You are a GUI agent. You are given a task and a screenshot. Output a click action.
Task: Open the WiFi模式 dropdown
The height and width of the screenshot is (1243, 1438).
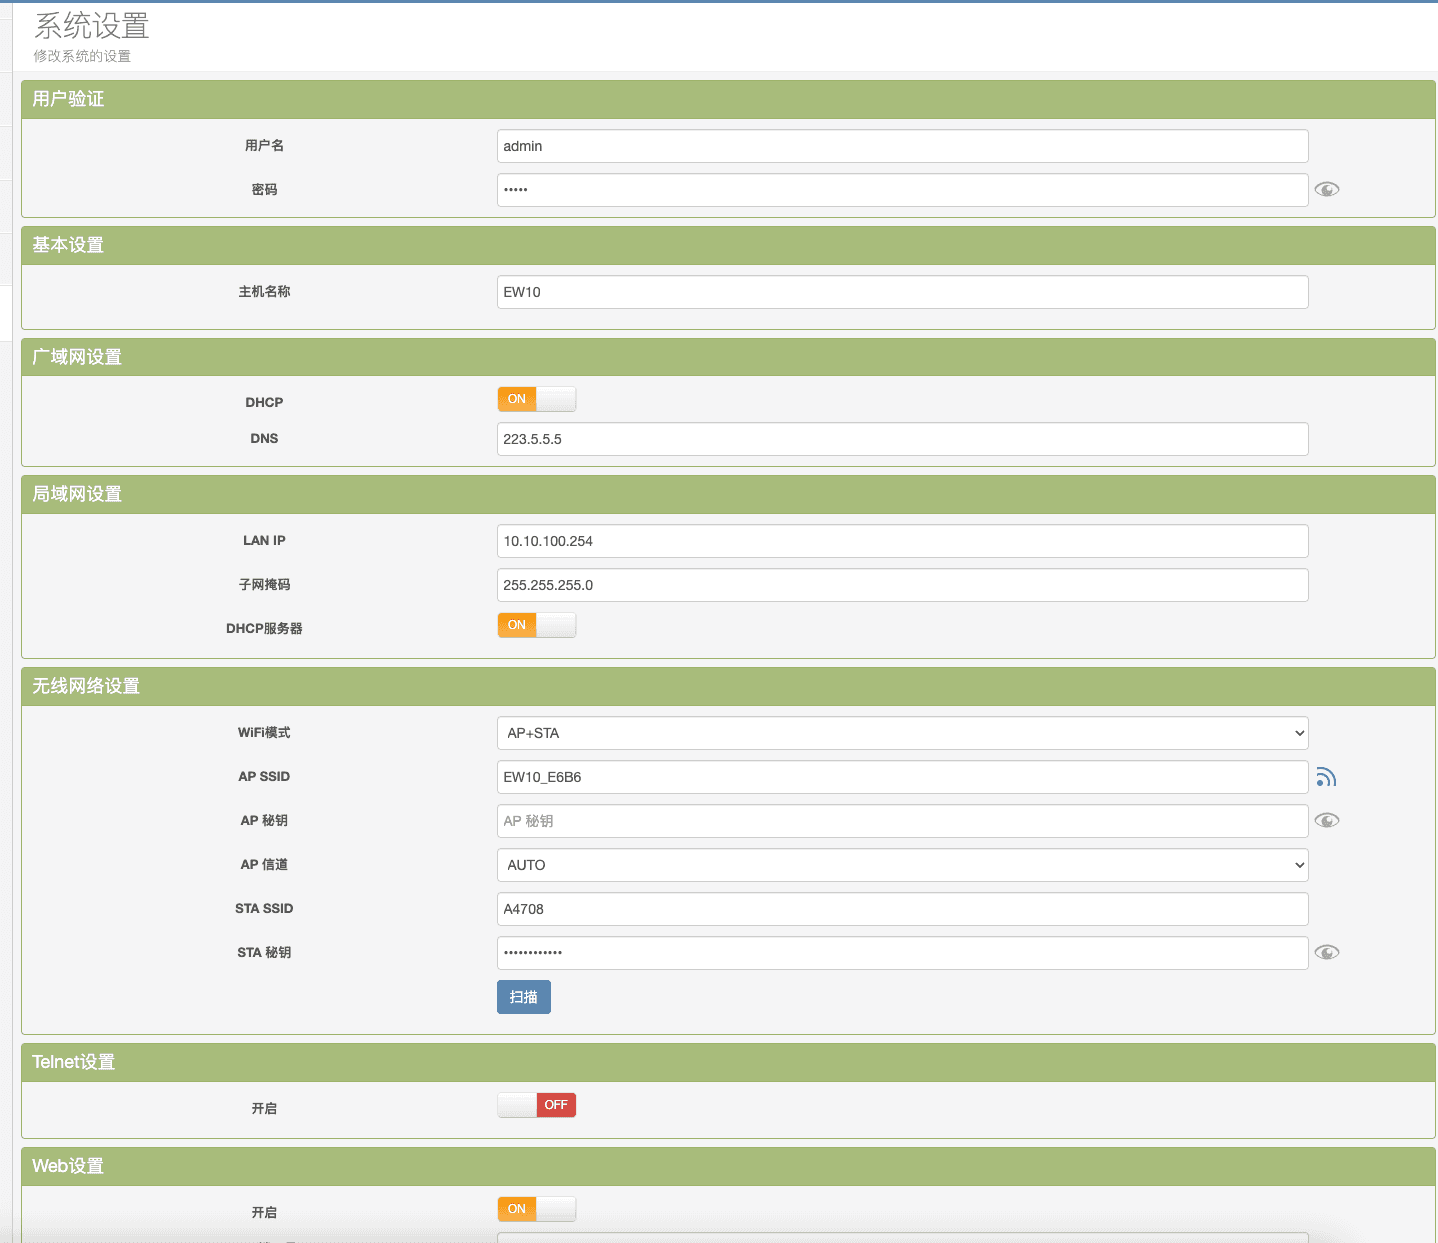pos(902,733)
